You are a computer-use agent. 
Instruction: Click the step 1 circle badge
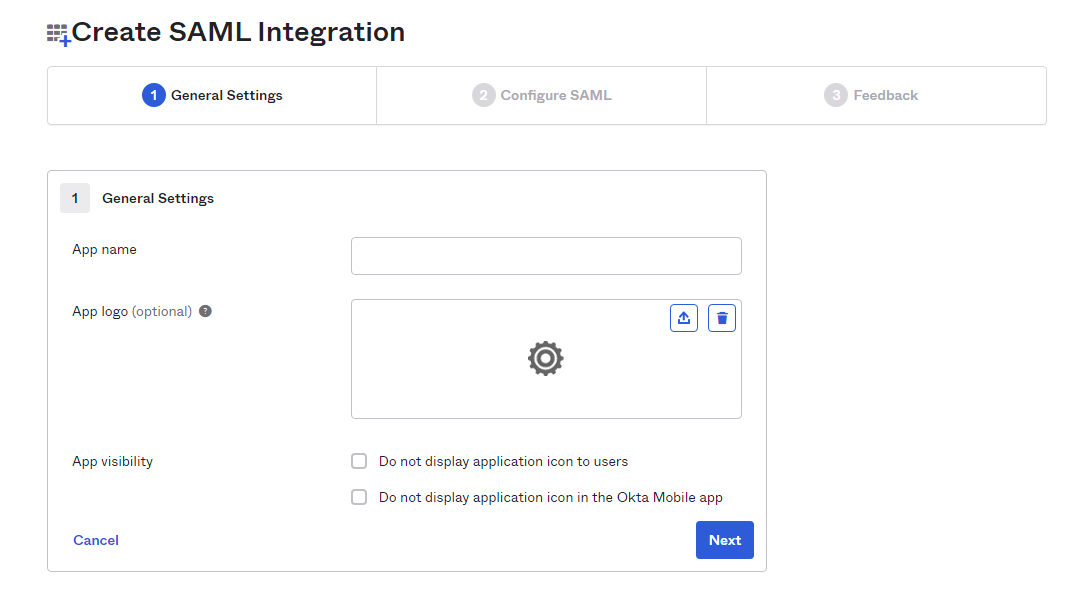click(153, 95)
